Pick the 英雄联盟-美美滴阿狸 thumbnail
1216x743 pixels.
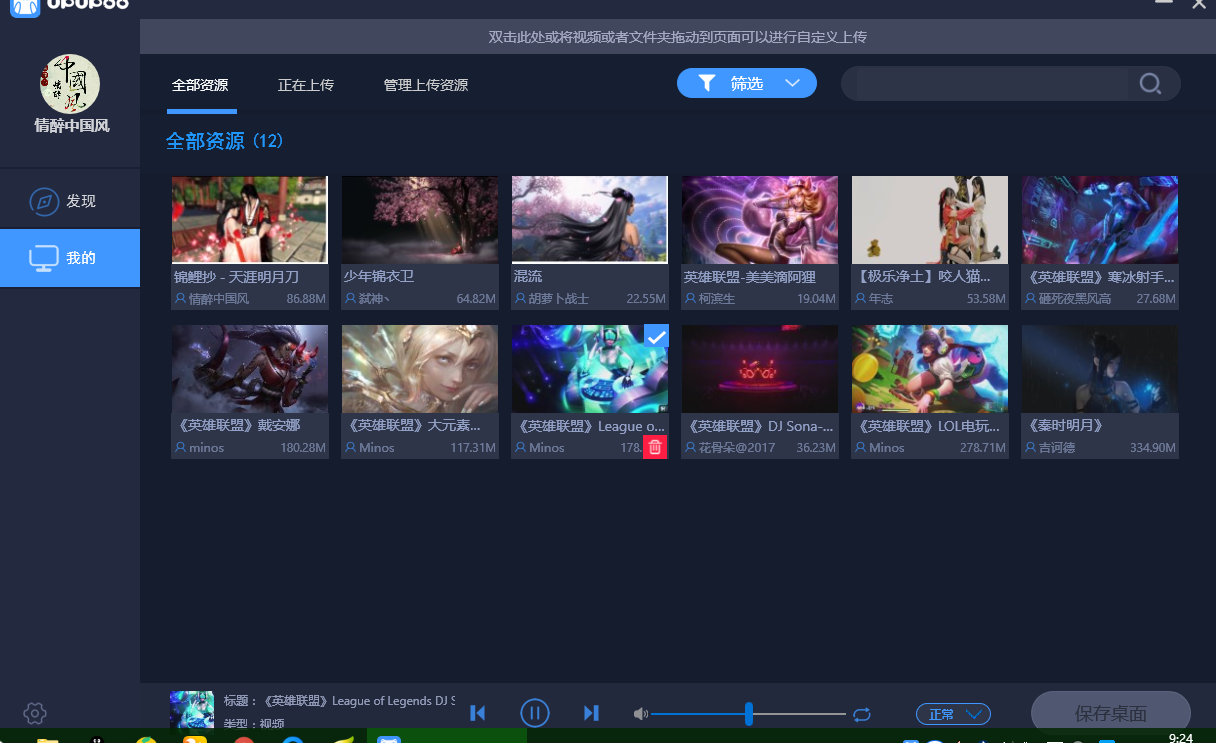pyautogui.click(x=760, y=219)
